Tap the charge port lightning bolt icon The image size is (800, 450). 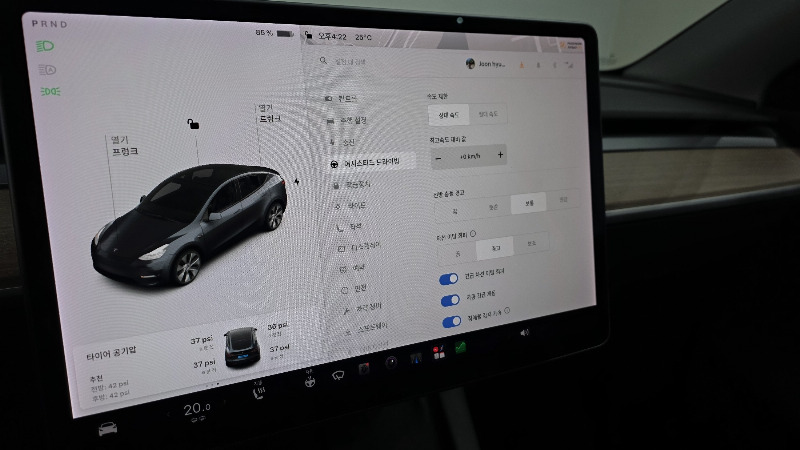coord(296,182)
